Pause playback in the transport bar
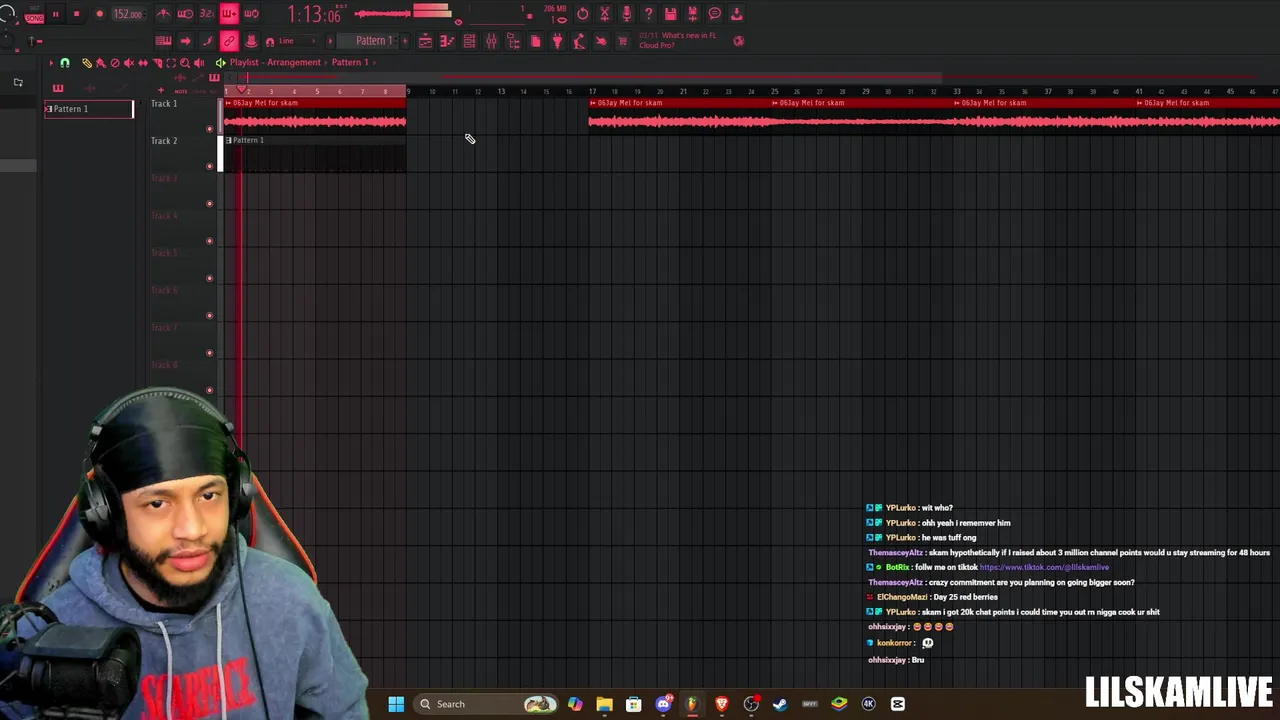Viewport: 1280px width, 720px height. click(55, 14)
